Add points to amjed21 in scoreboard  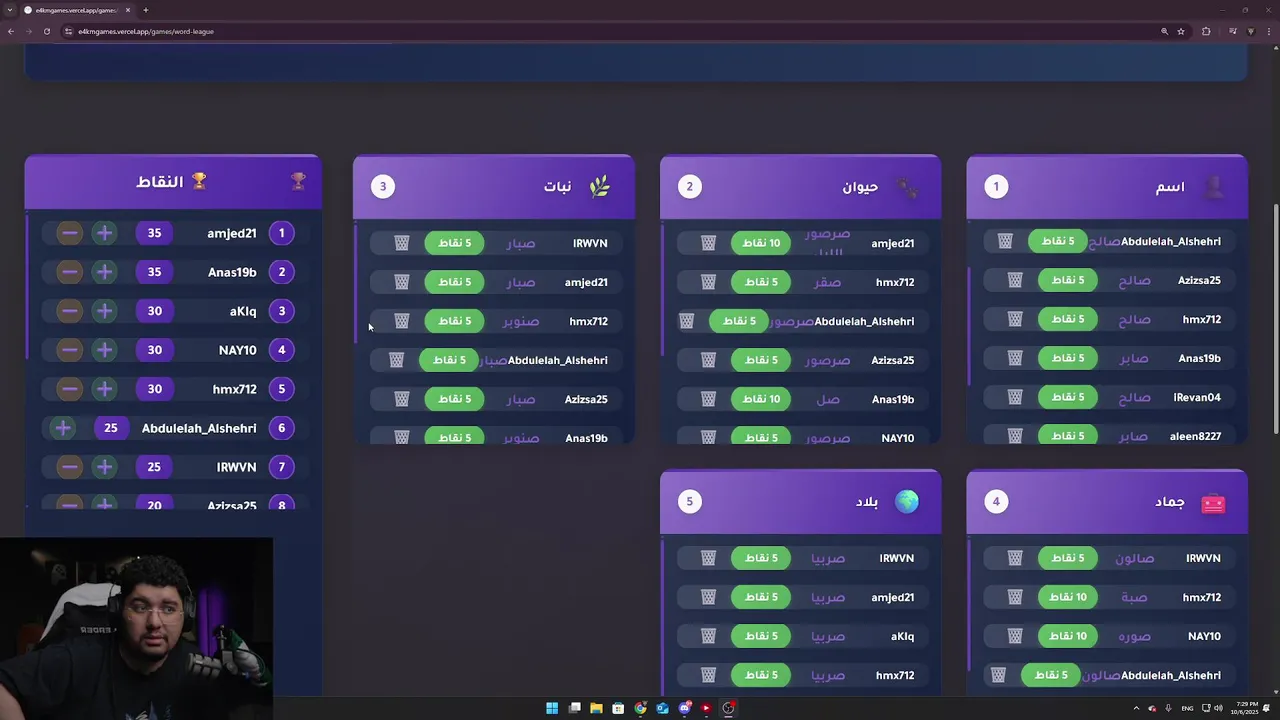104,233
